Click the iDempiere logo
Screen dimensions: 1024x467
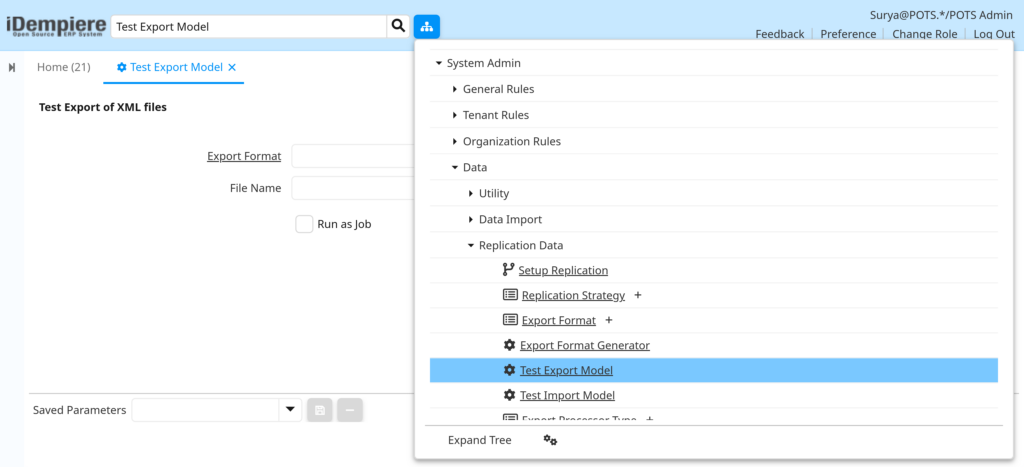point(56,26)
